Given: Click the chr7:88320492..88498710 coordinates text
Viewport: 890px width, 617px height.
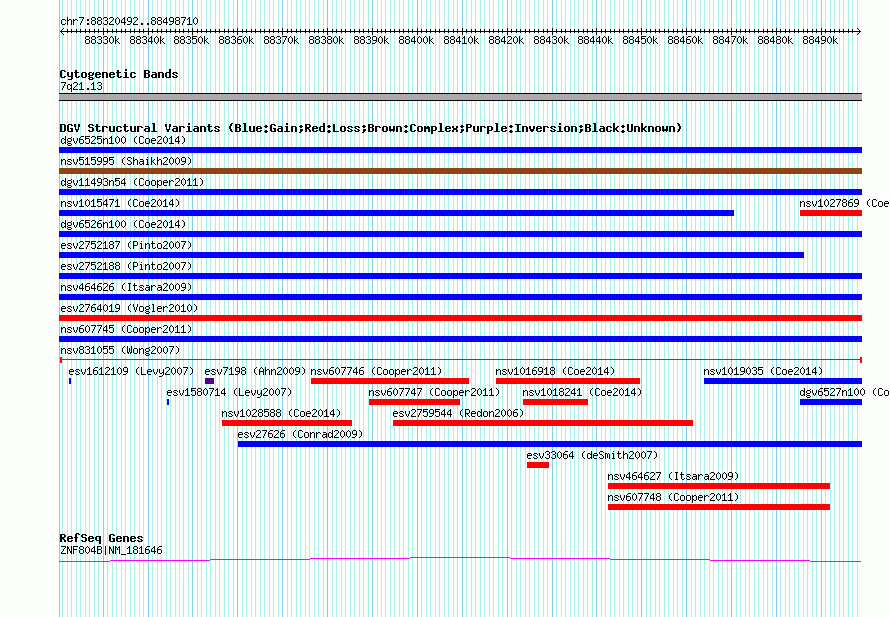Looking at the screenshot, I should point(129,21).
